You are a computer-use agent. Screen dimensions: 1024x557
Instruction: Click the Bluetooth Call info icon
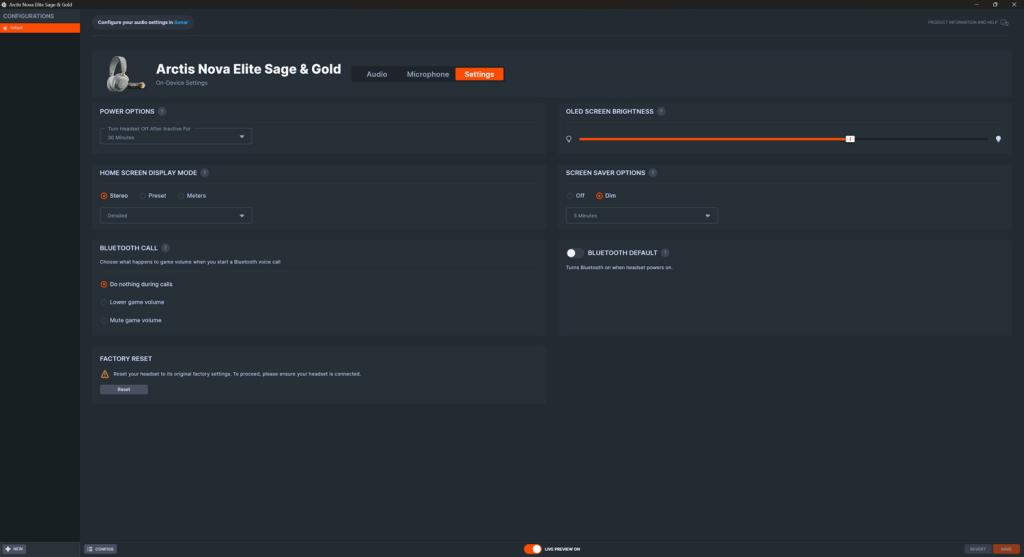(x=166, y=247)
